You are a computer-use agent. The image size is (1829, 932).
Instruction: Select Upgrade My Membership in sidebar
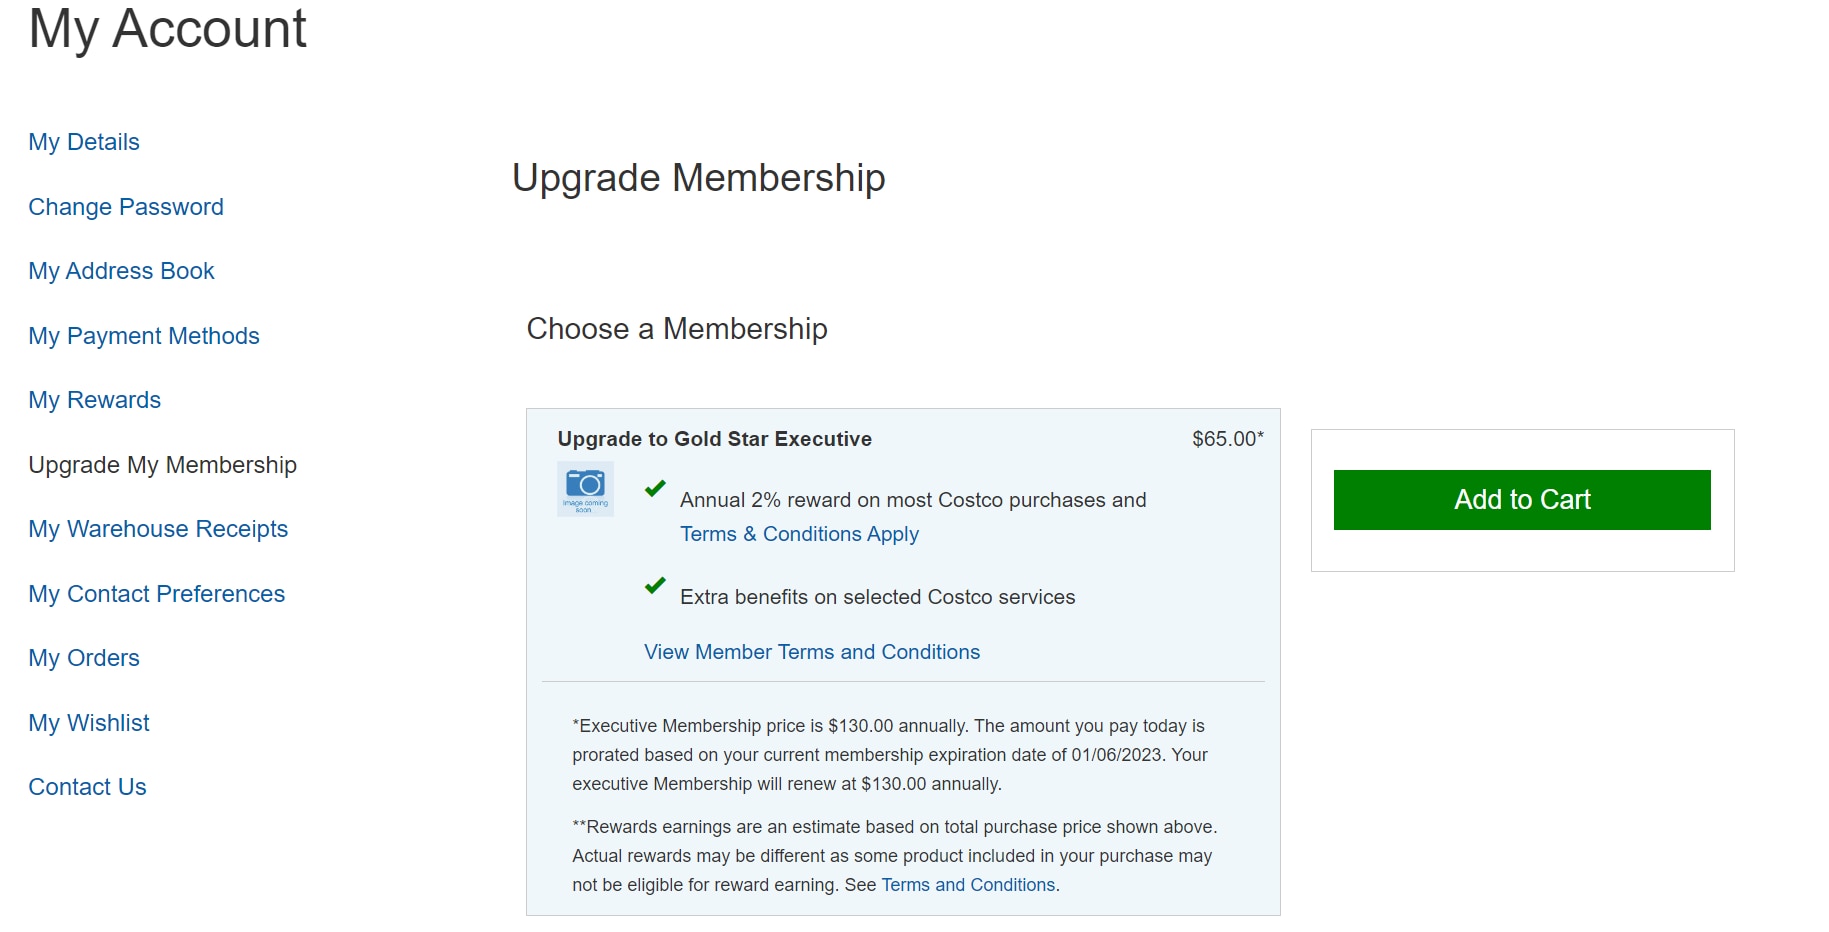[x=162, y=465]
